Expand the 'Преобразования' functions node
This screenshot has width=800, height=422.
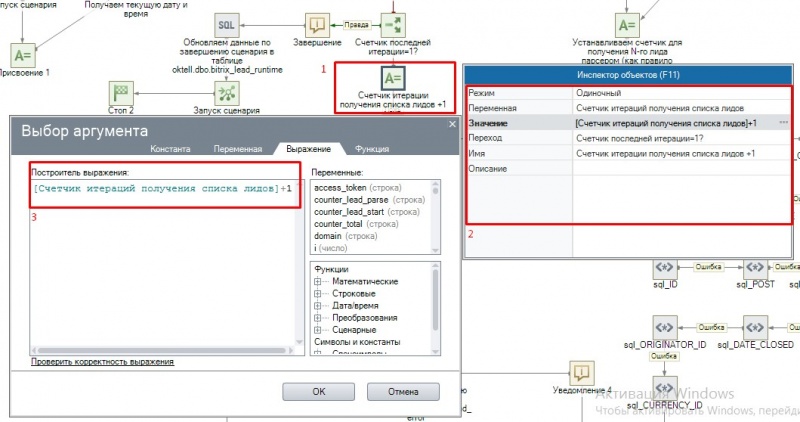click(318, 318)
